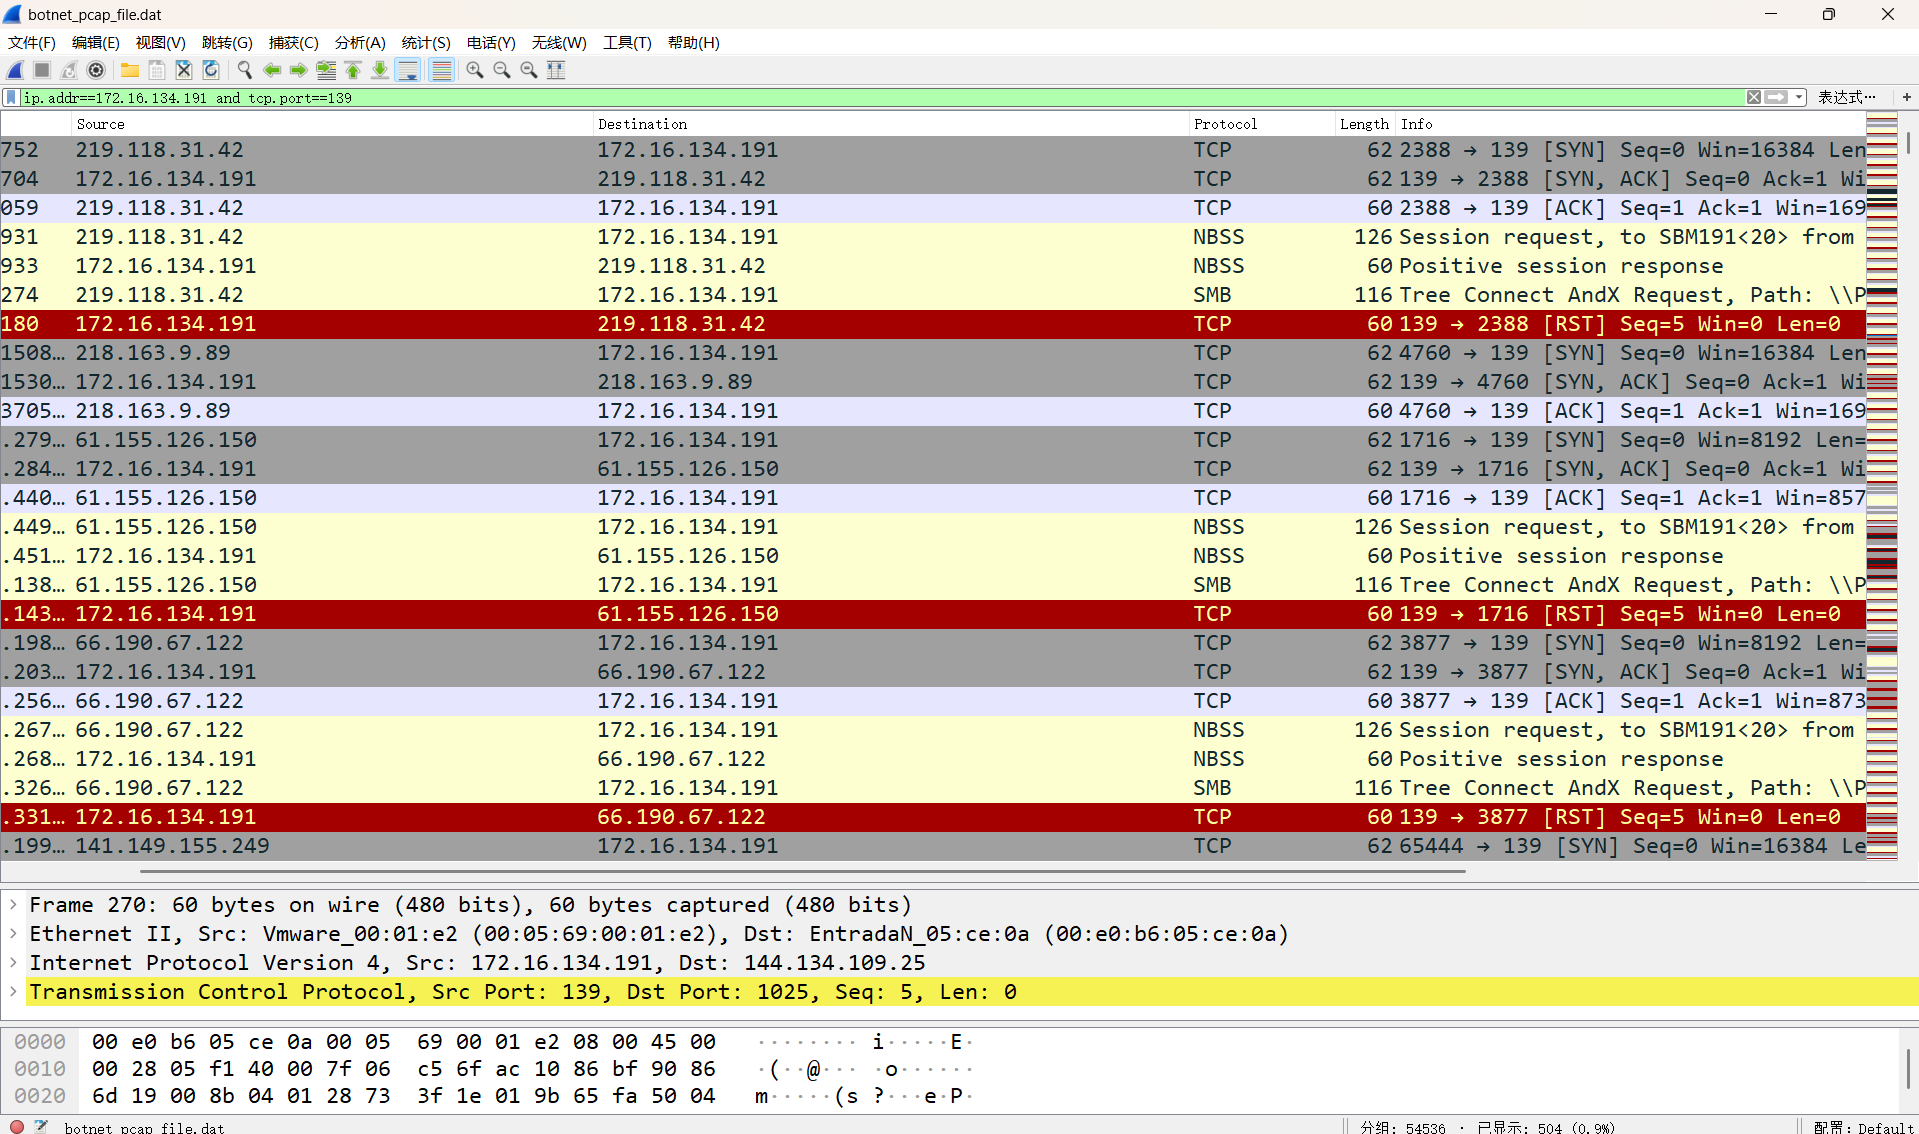Open a capture file with folder icon
The width and height of the screenshot is (1919, 1134).
coord(130,70)
